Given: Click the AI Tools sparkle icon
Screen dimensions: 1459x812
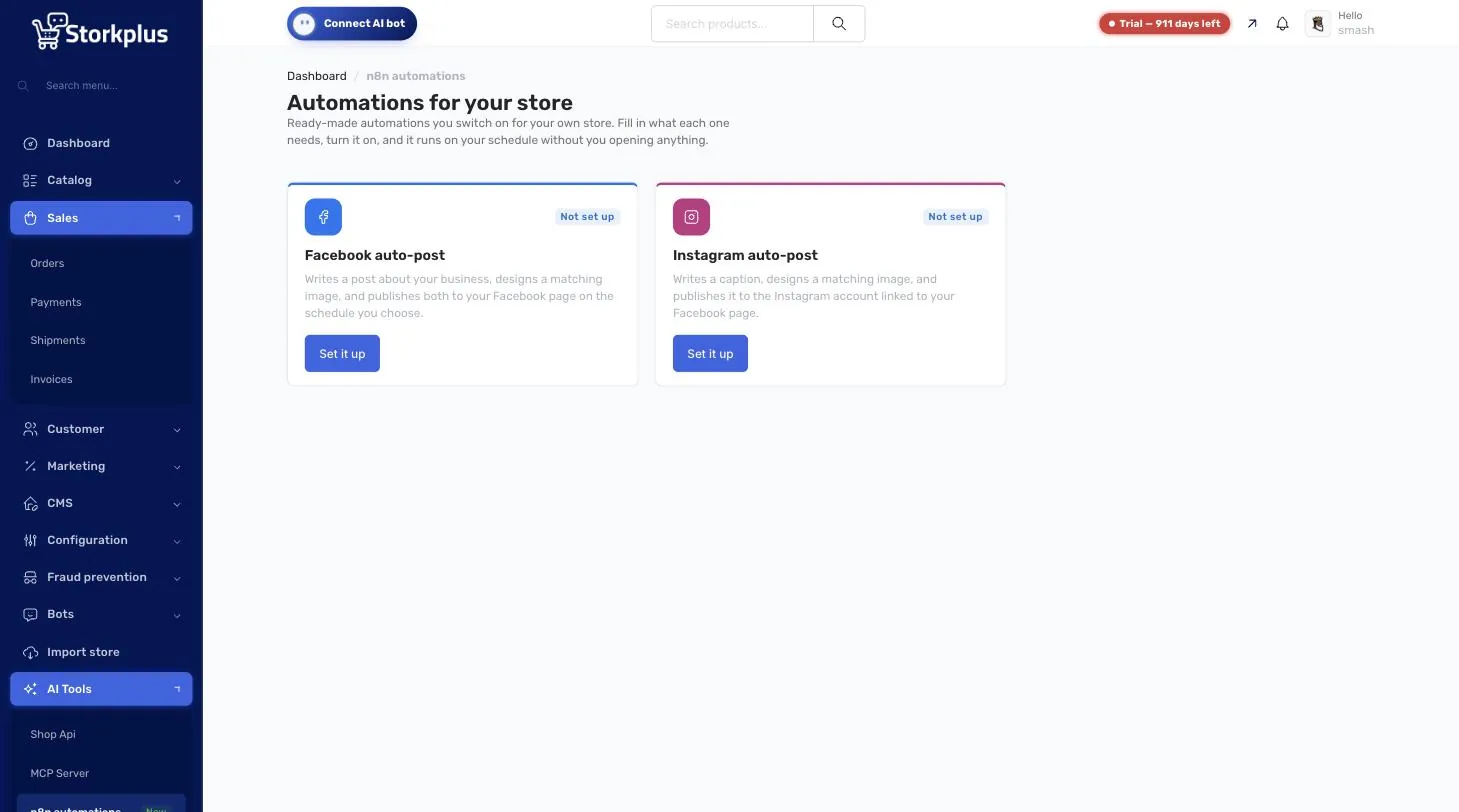Looking at the screenshot, I should 30,689.
